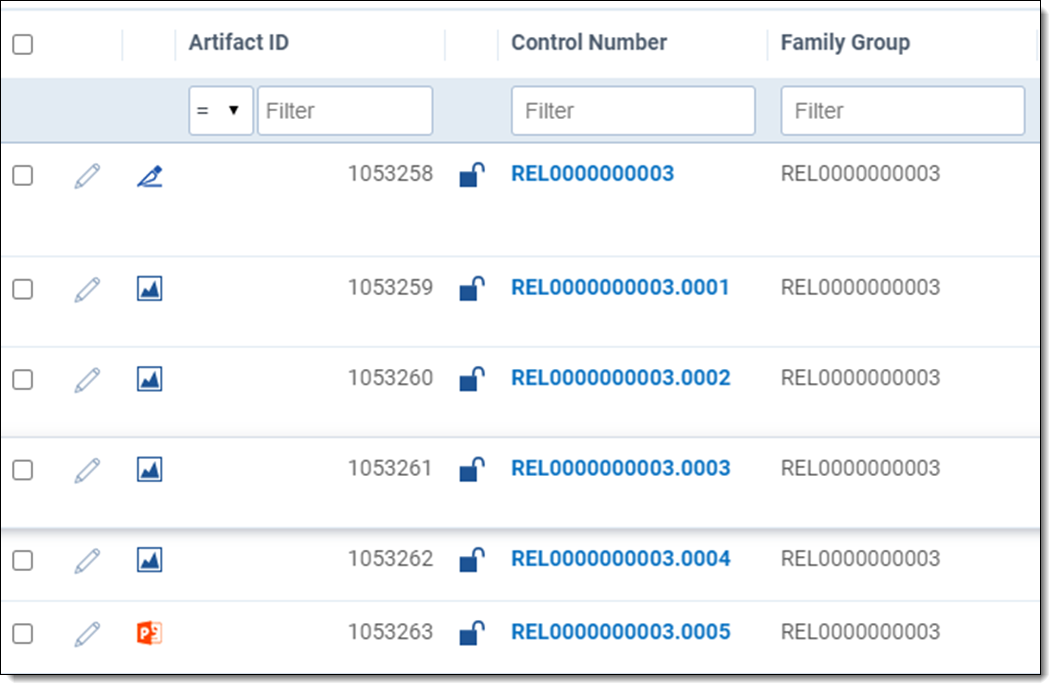
Task: Open document link REL0000000003.0005
Action: pyautogui.click(x=620, y=632)
